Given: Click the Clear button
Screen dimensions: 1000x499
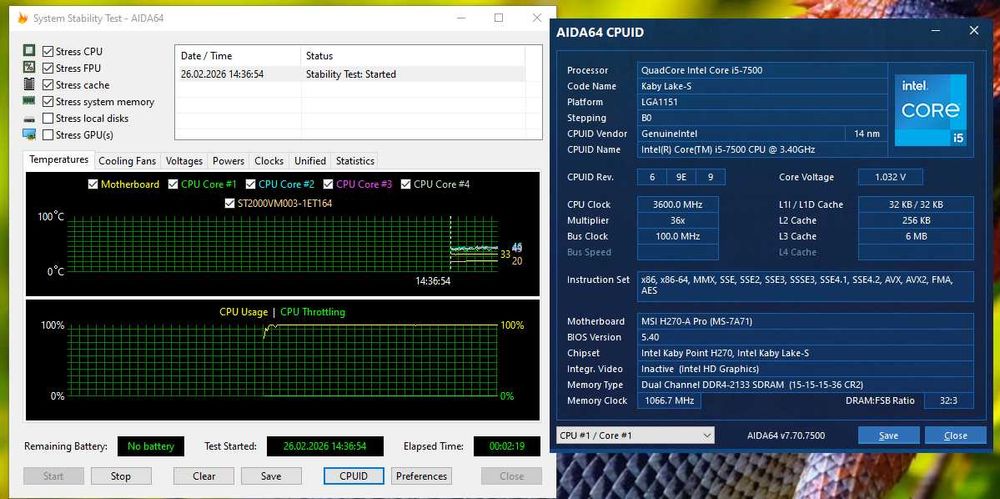Looking at the screenshot, I should [x=203, y=476].
